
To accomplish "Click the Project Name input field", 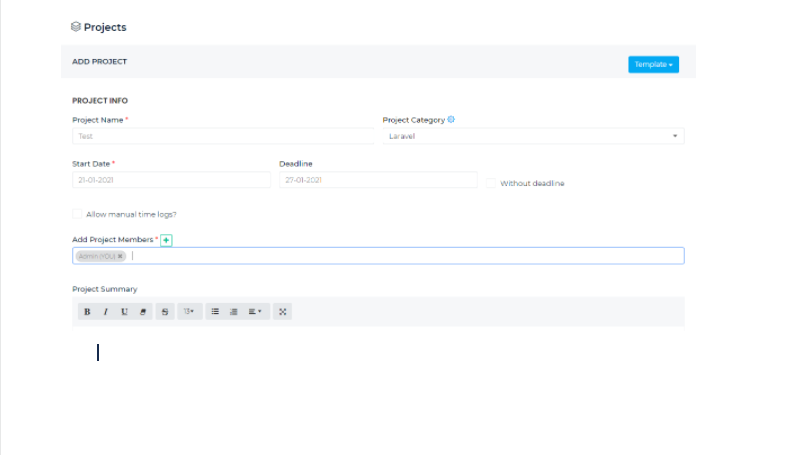I will (x=222, y=136).
